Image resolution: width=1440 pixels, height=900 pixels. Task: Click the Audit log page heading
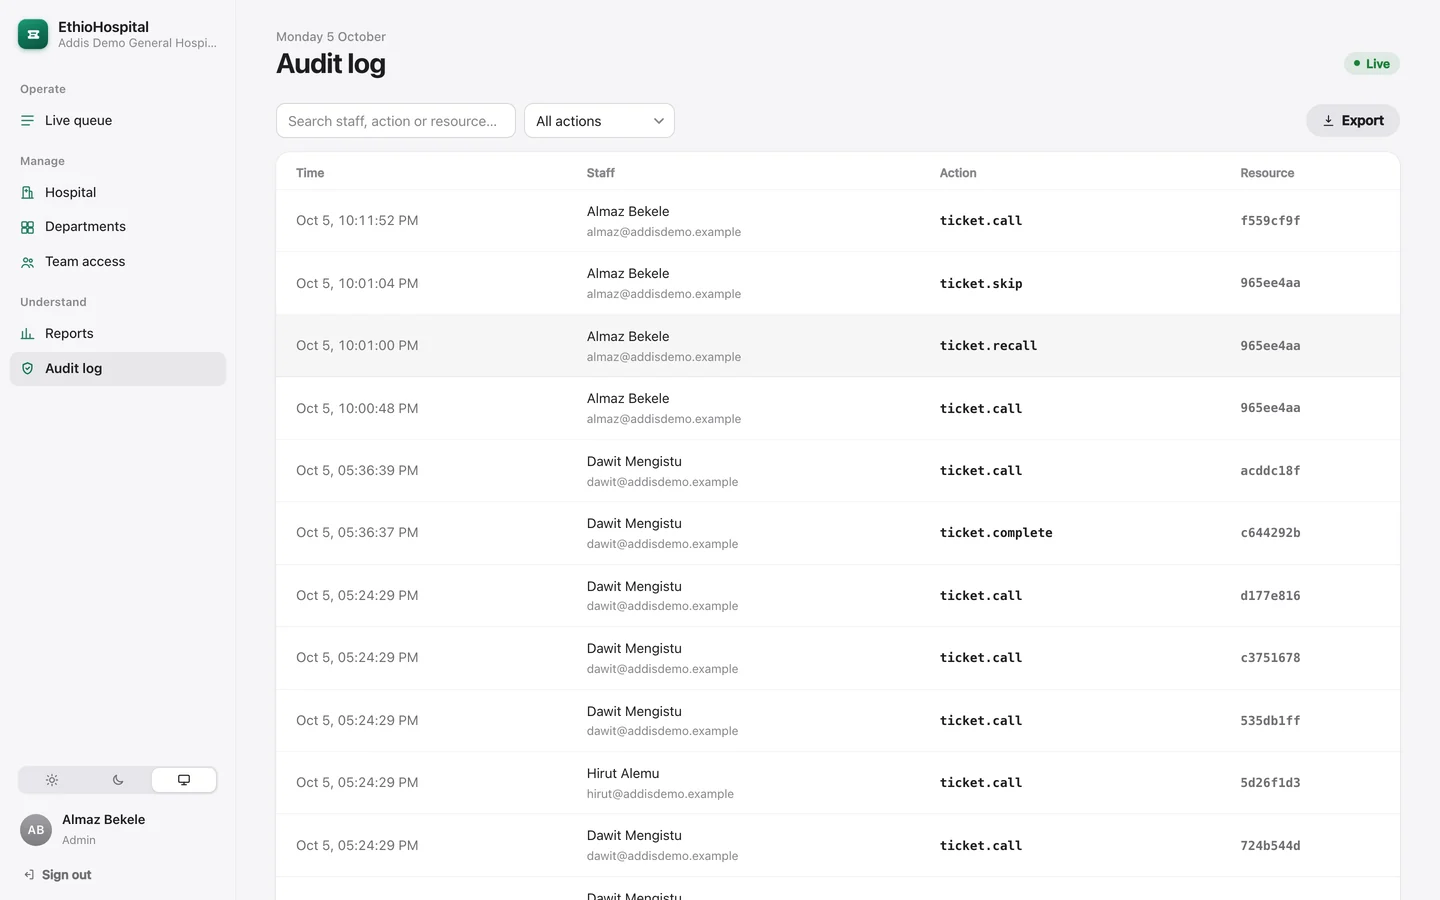pyautogui.click(x=331, y=64)
